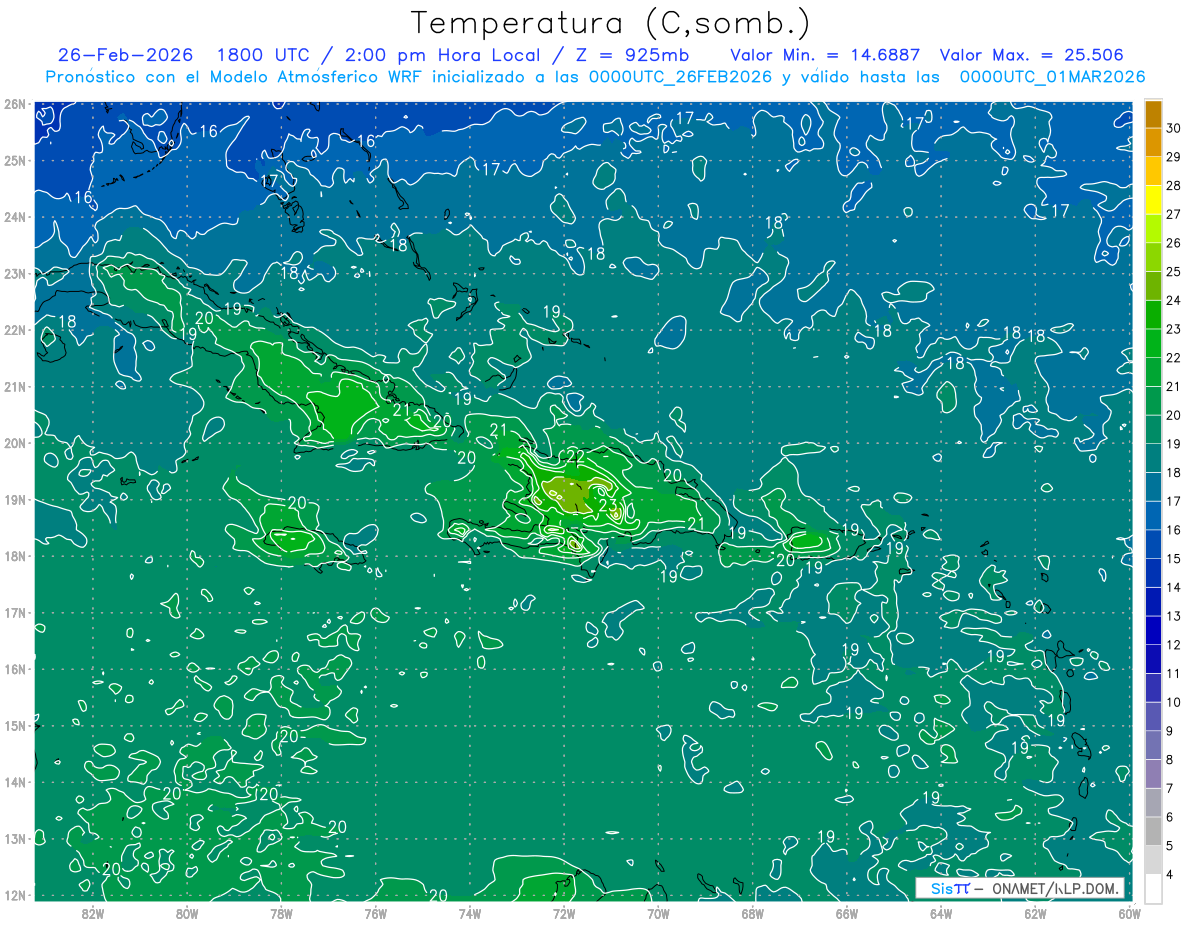
Task: Click '0000UTC_01MAR2026' valid-until time text
Action: [1052, 77]
